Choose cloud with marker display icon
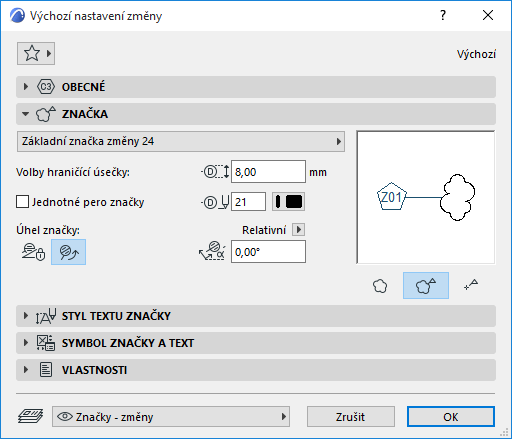The image size is (512, 439). (426, 286)
